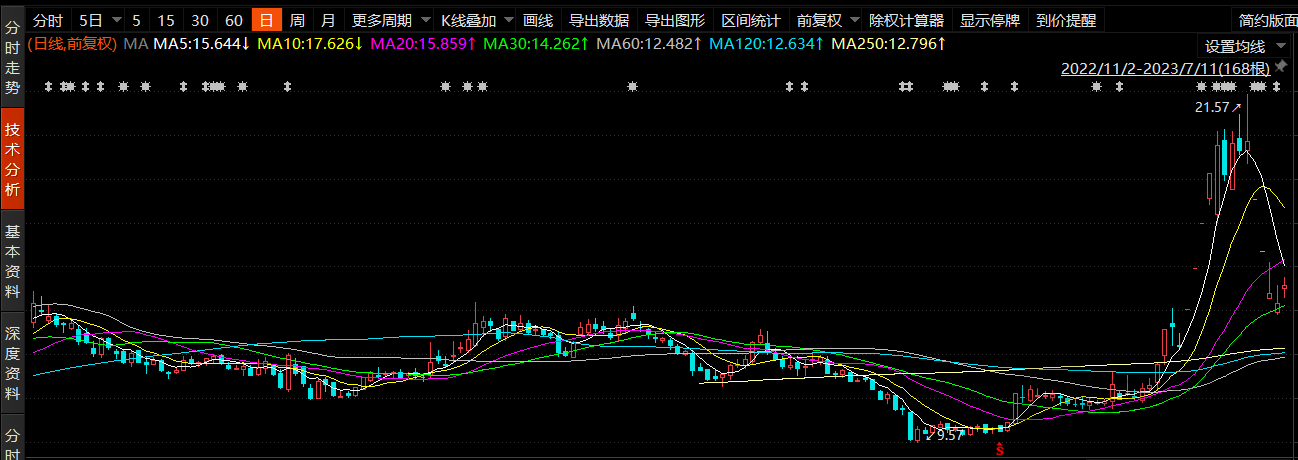Open the 前复权 adjustment dropdown
1298x460 pixels.
click(828, 20)
